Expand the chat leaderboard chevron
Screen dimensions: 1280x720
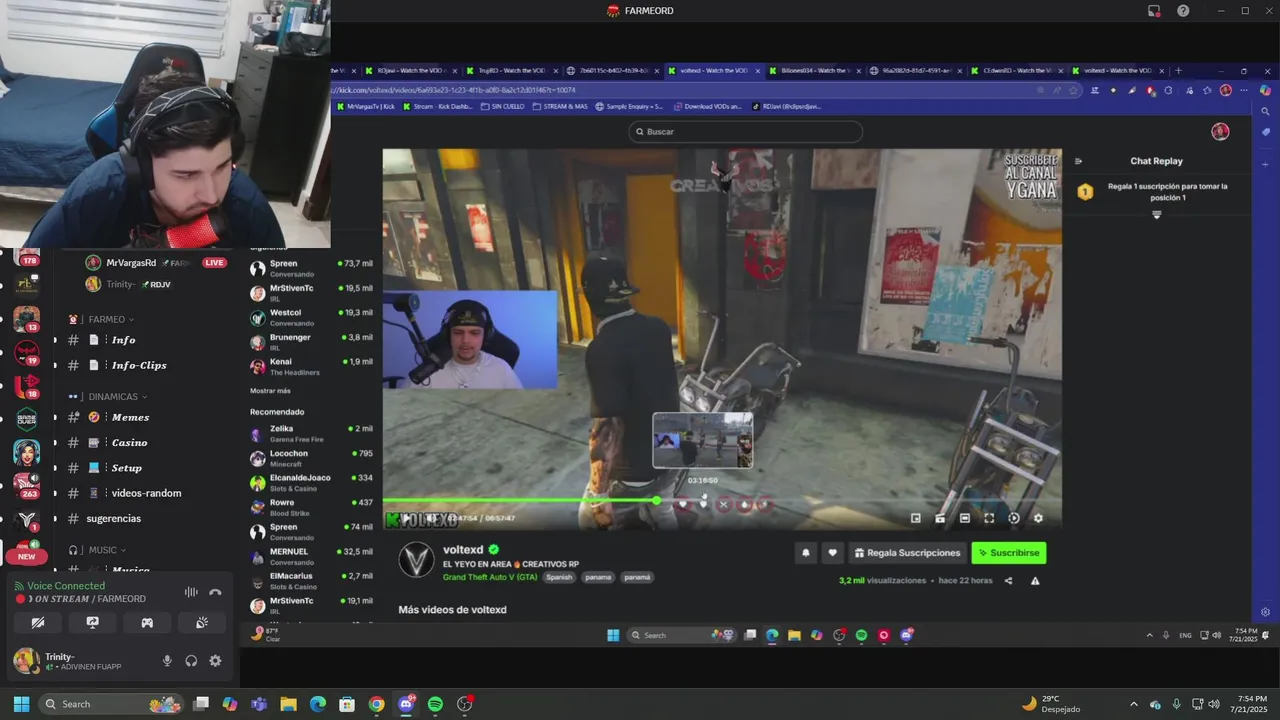point(1157,215)
